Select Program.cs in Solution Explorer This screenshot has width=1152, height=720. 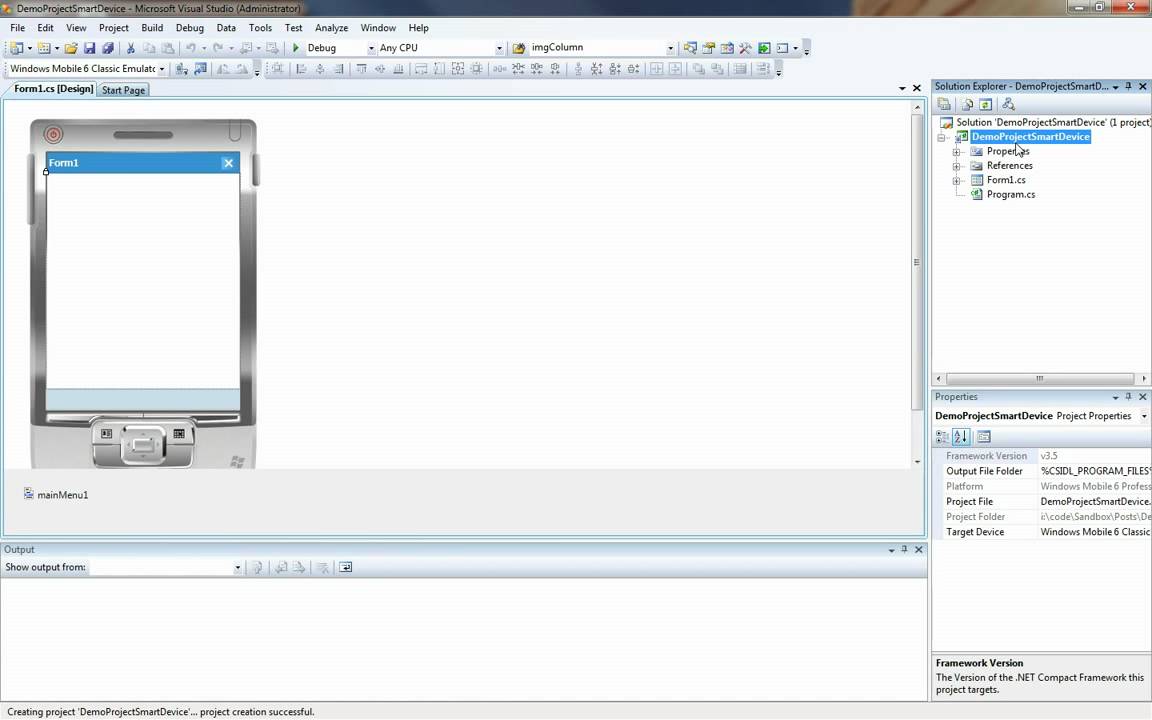tap(1011, 195)
